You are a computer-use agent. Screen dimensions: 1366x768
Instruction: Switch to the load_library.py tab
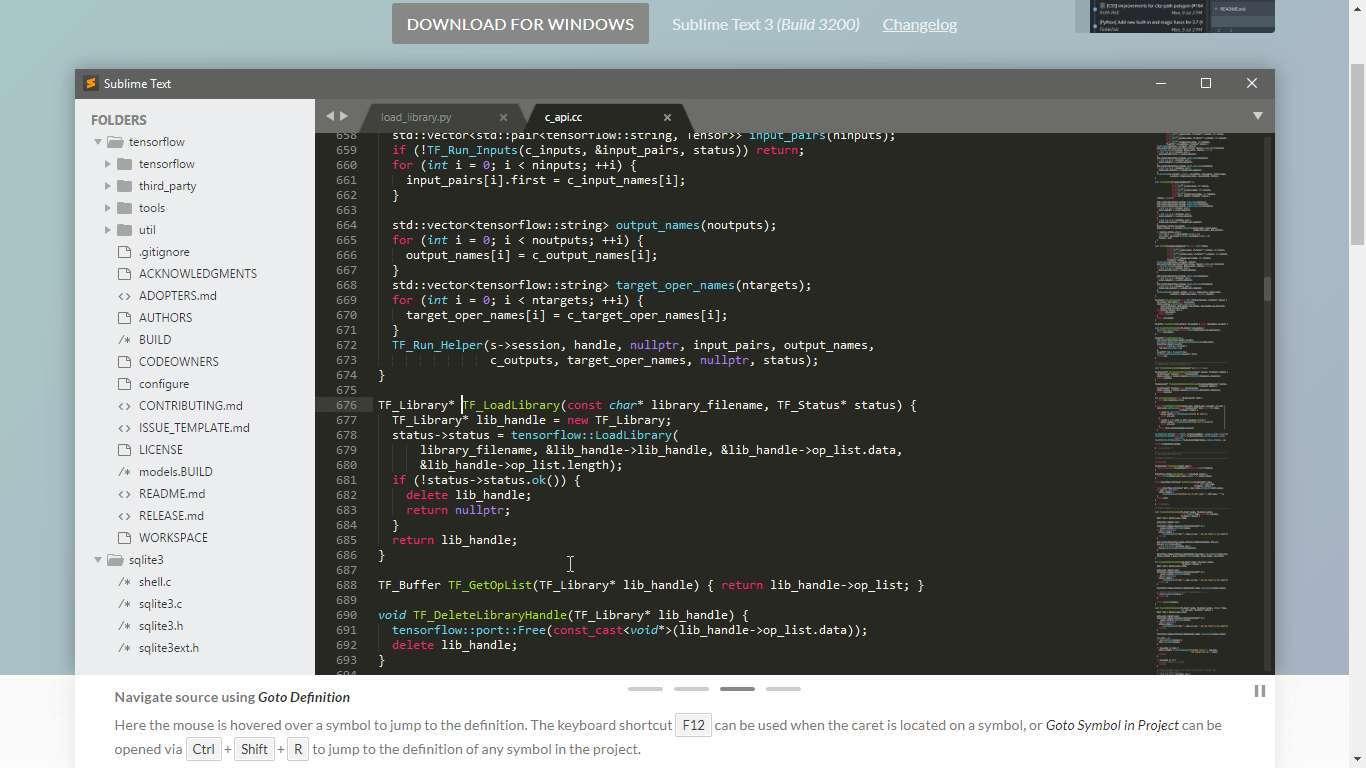click(x=416, y=117)
